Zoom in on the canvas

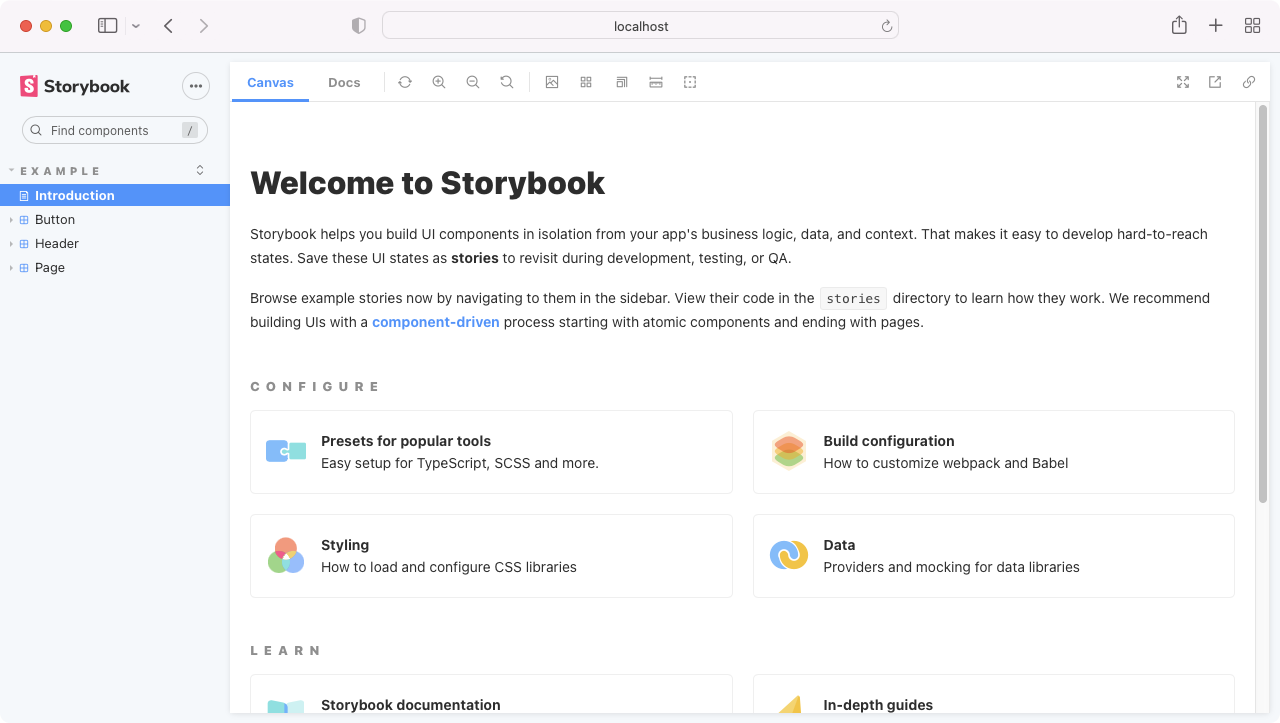(x=438, y=82)
